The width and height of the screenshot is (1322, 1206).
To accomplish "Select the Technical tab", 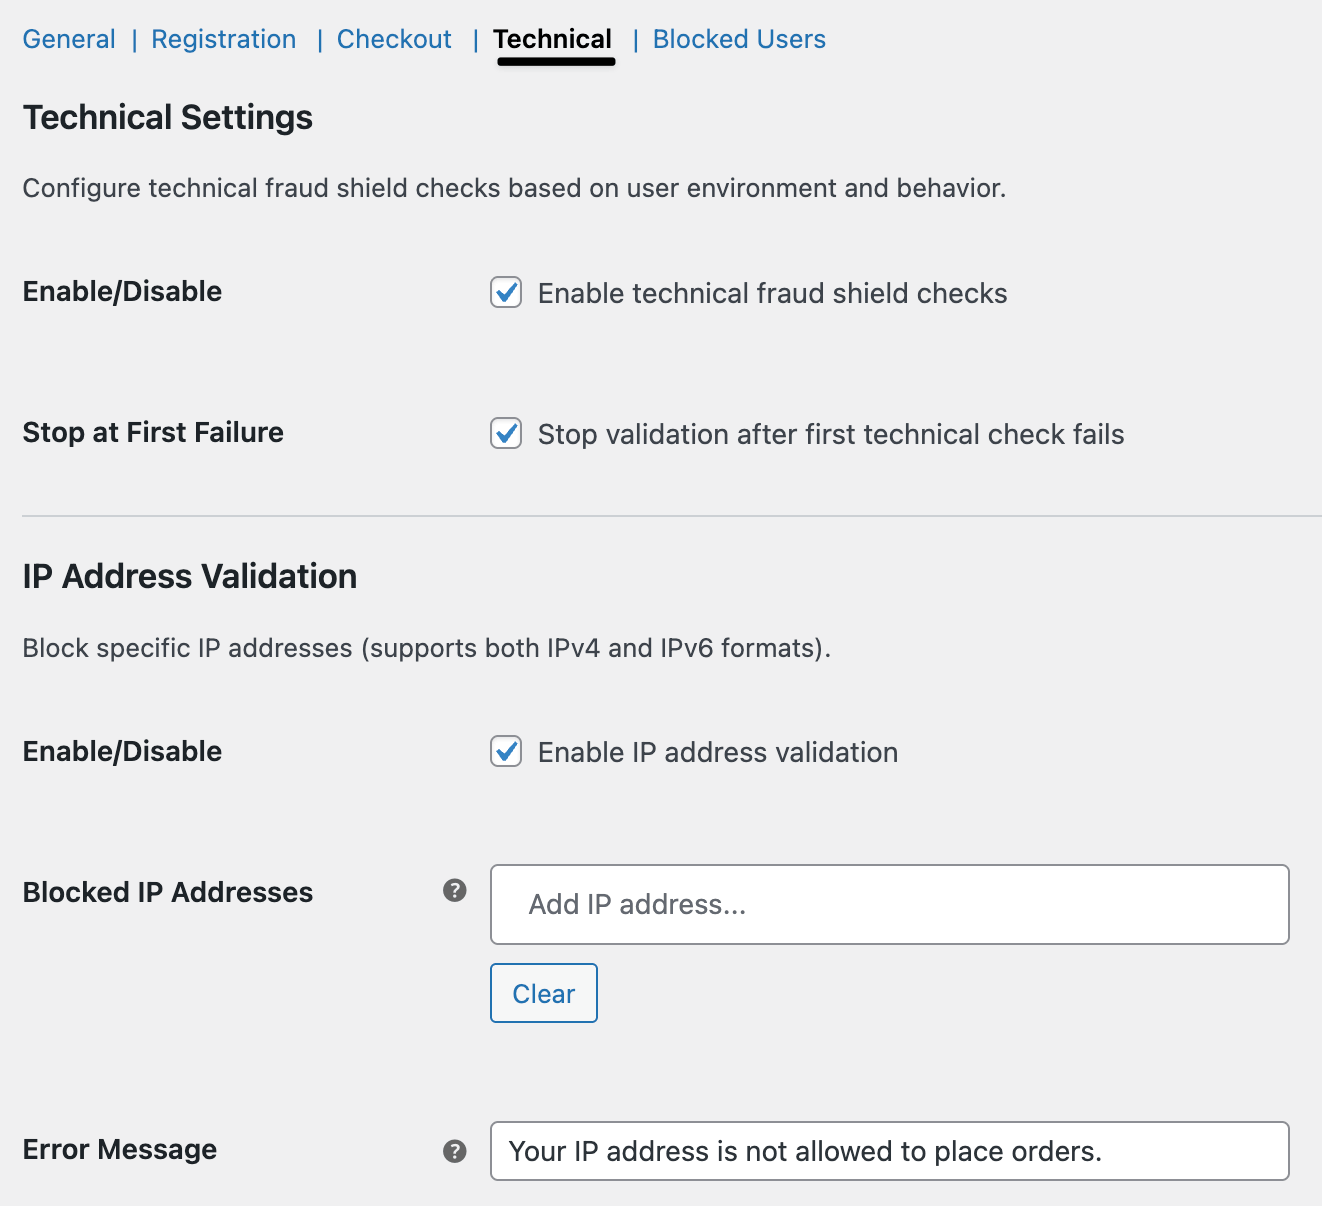I will point(553,39).
